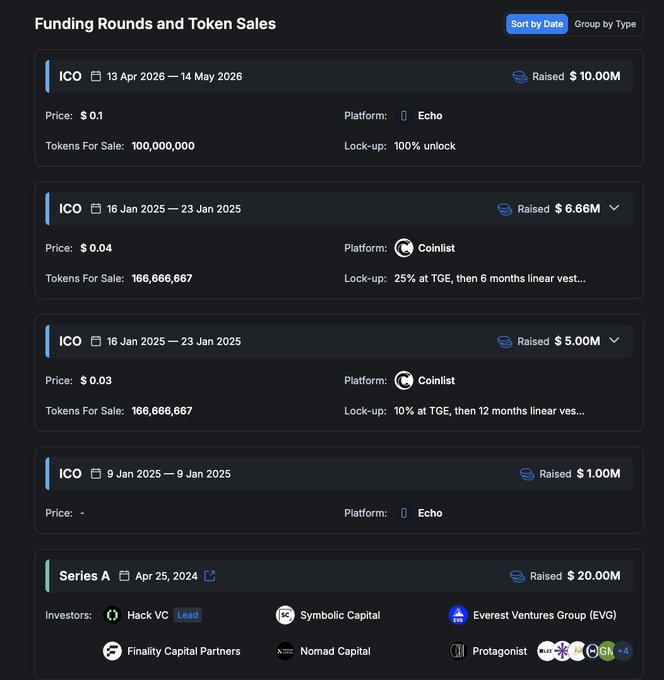Expand the $6.66M ICO round chevron
This screenshot has height=680, width=664.
[614, 208]
